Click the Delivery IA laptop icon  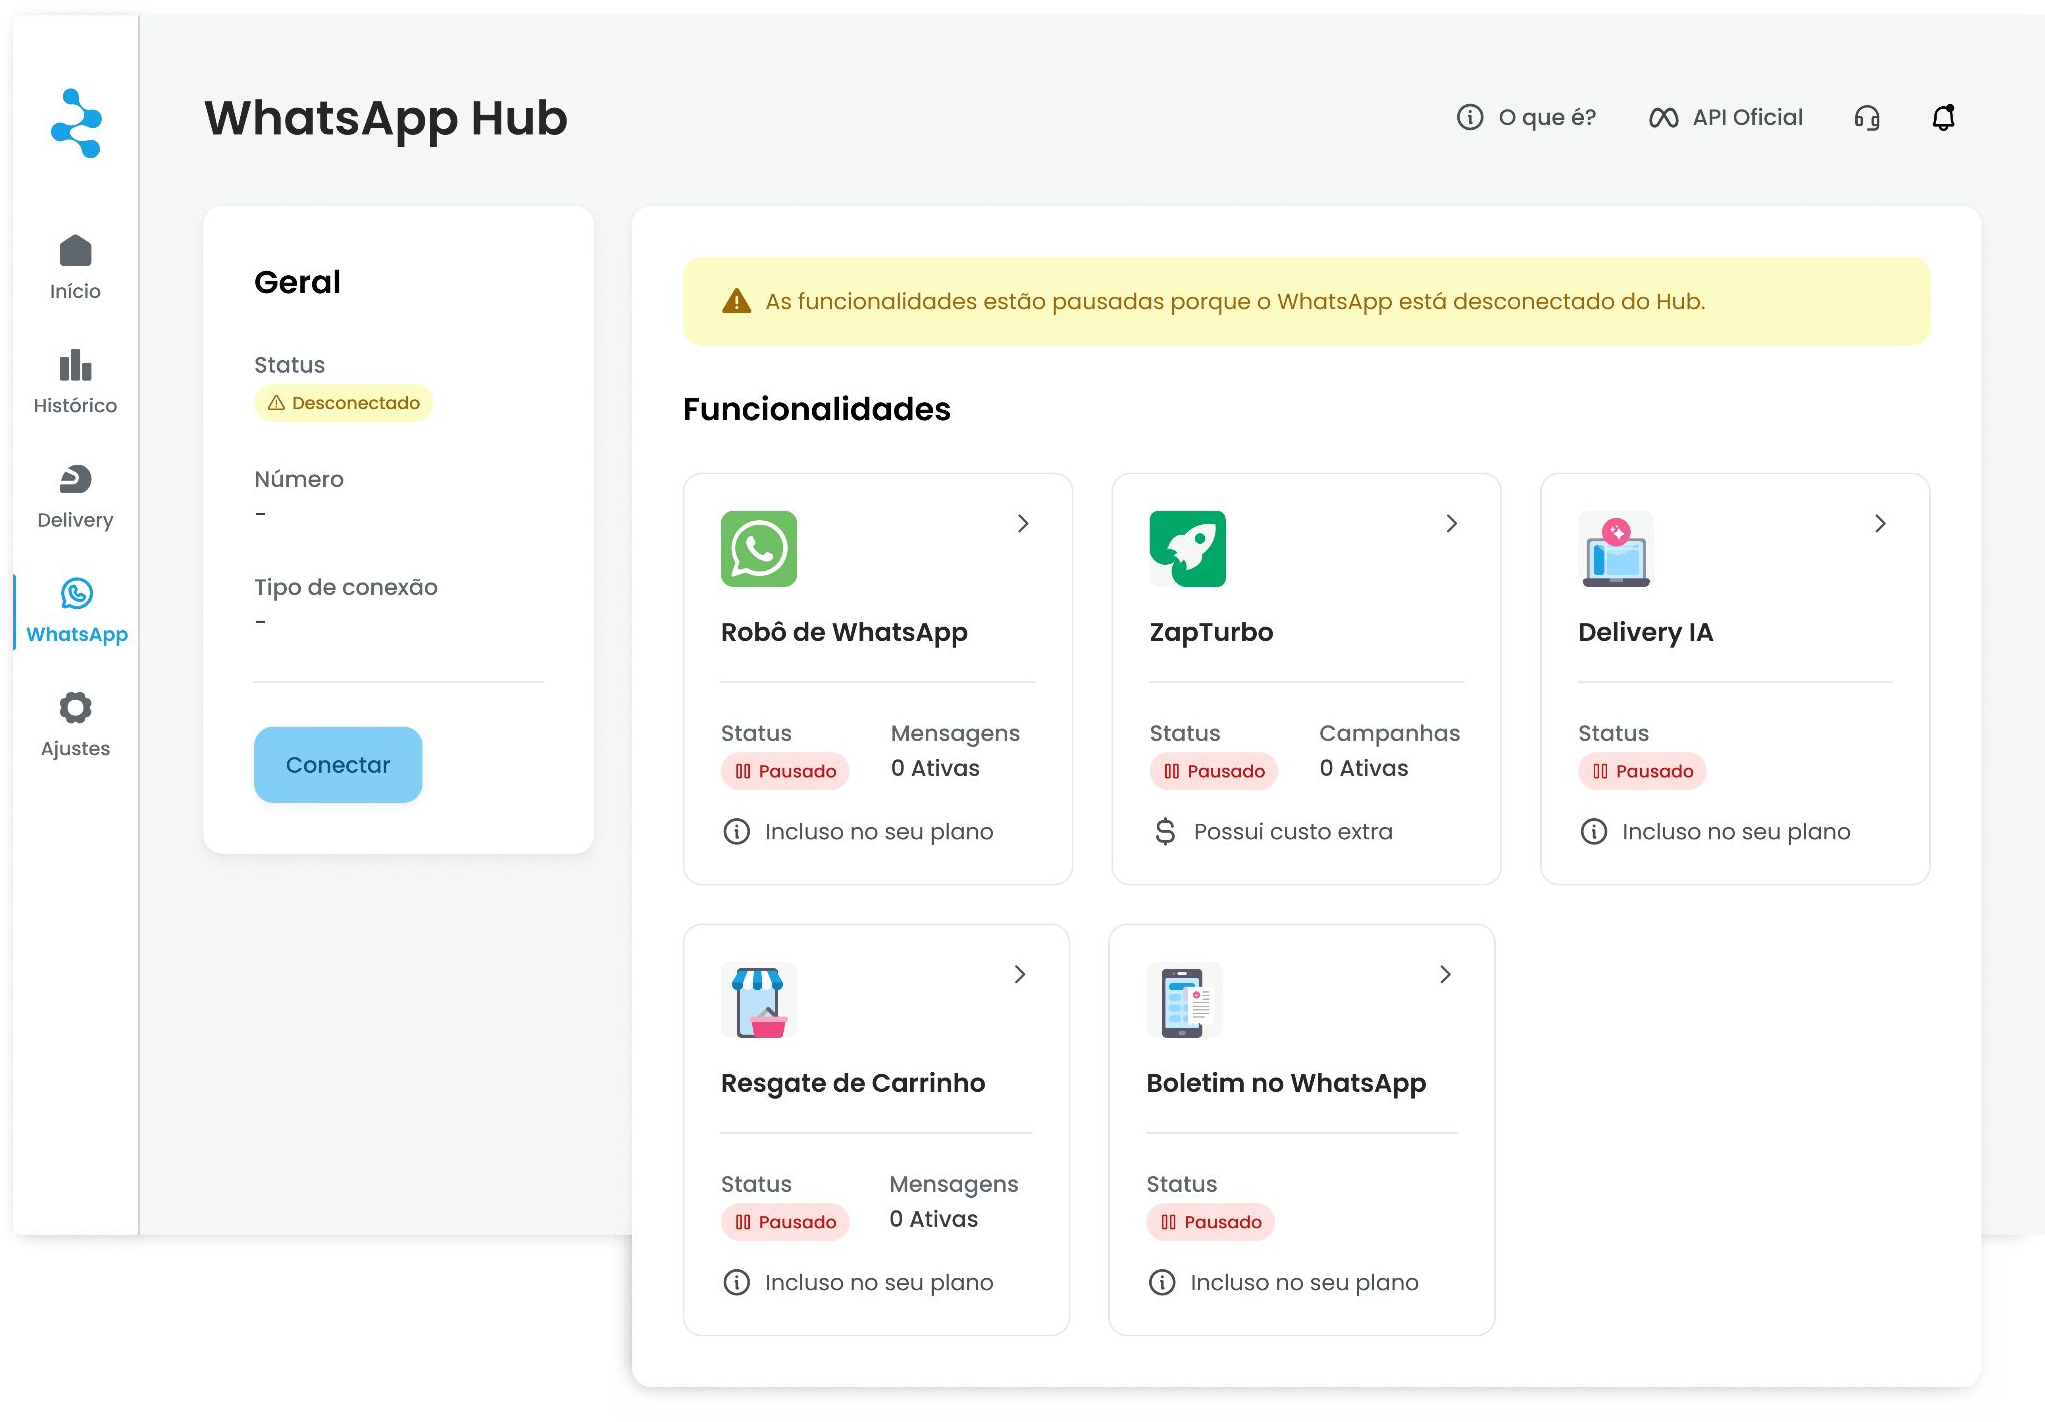[1616, 549]
